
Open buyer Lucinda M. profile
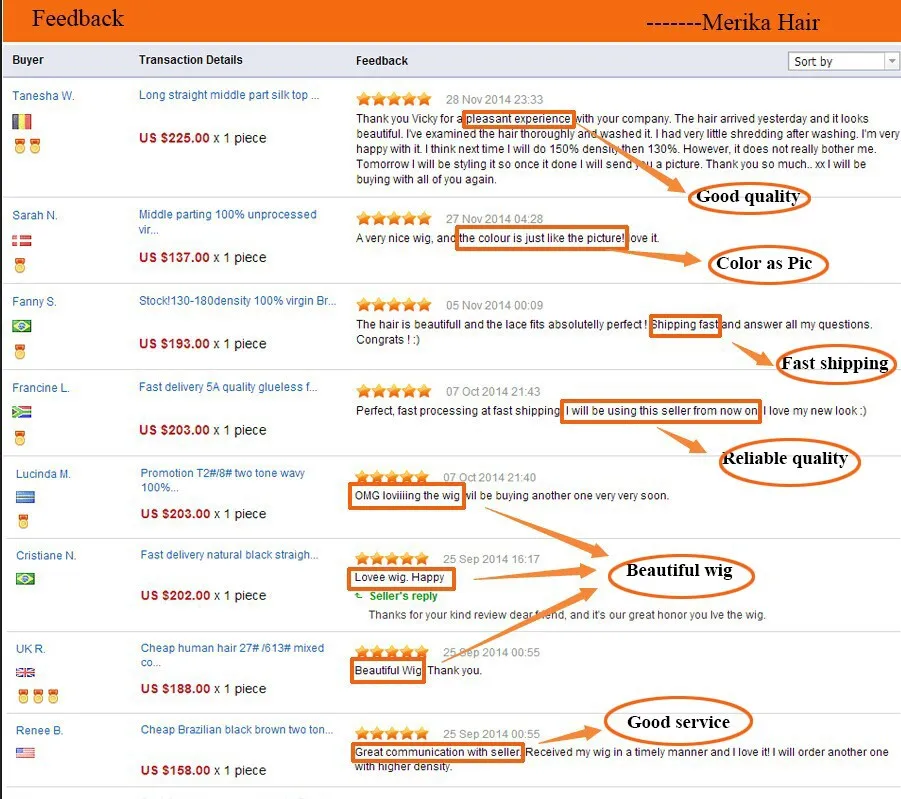43,474
